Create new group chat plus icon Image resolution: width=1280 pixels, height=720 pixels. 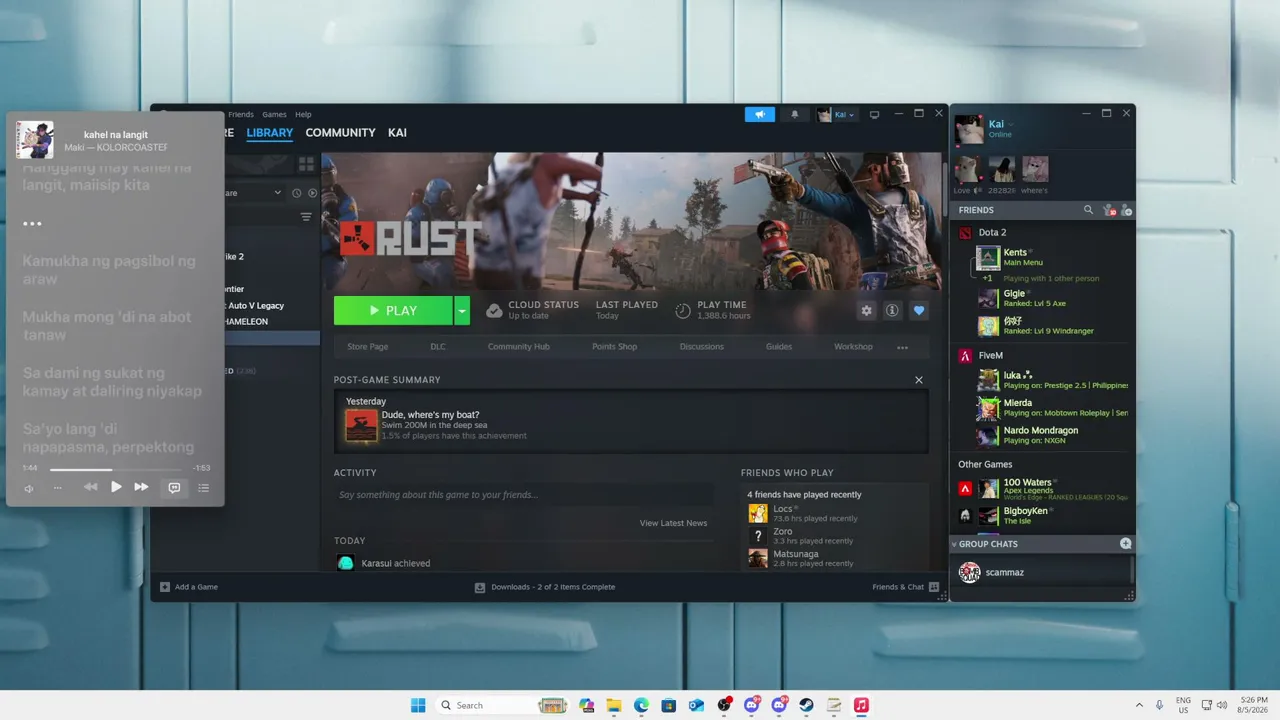pyautogui.click(x=1125, y=544)
